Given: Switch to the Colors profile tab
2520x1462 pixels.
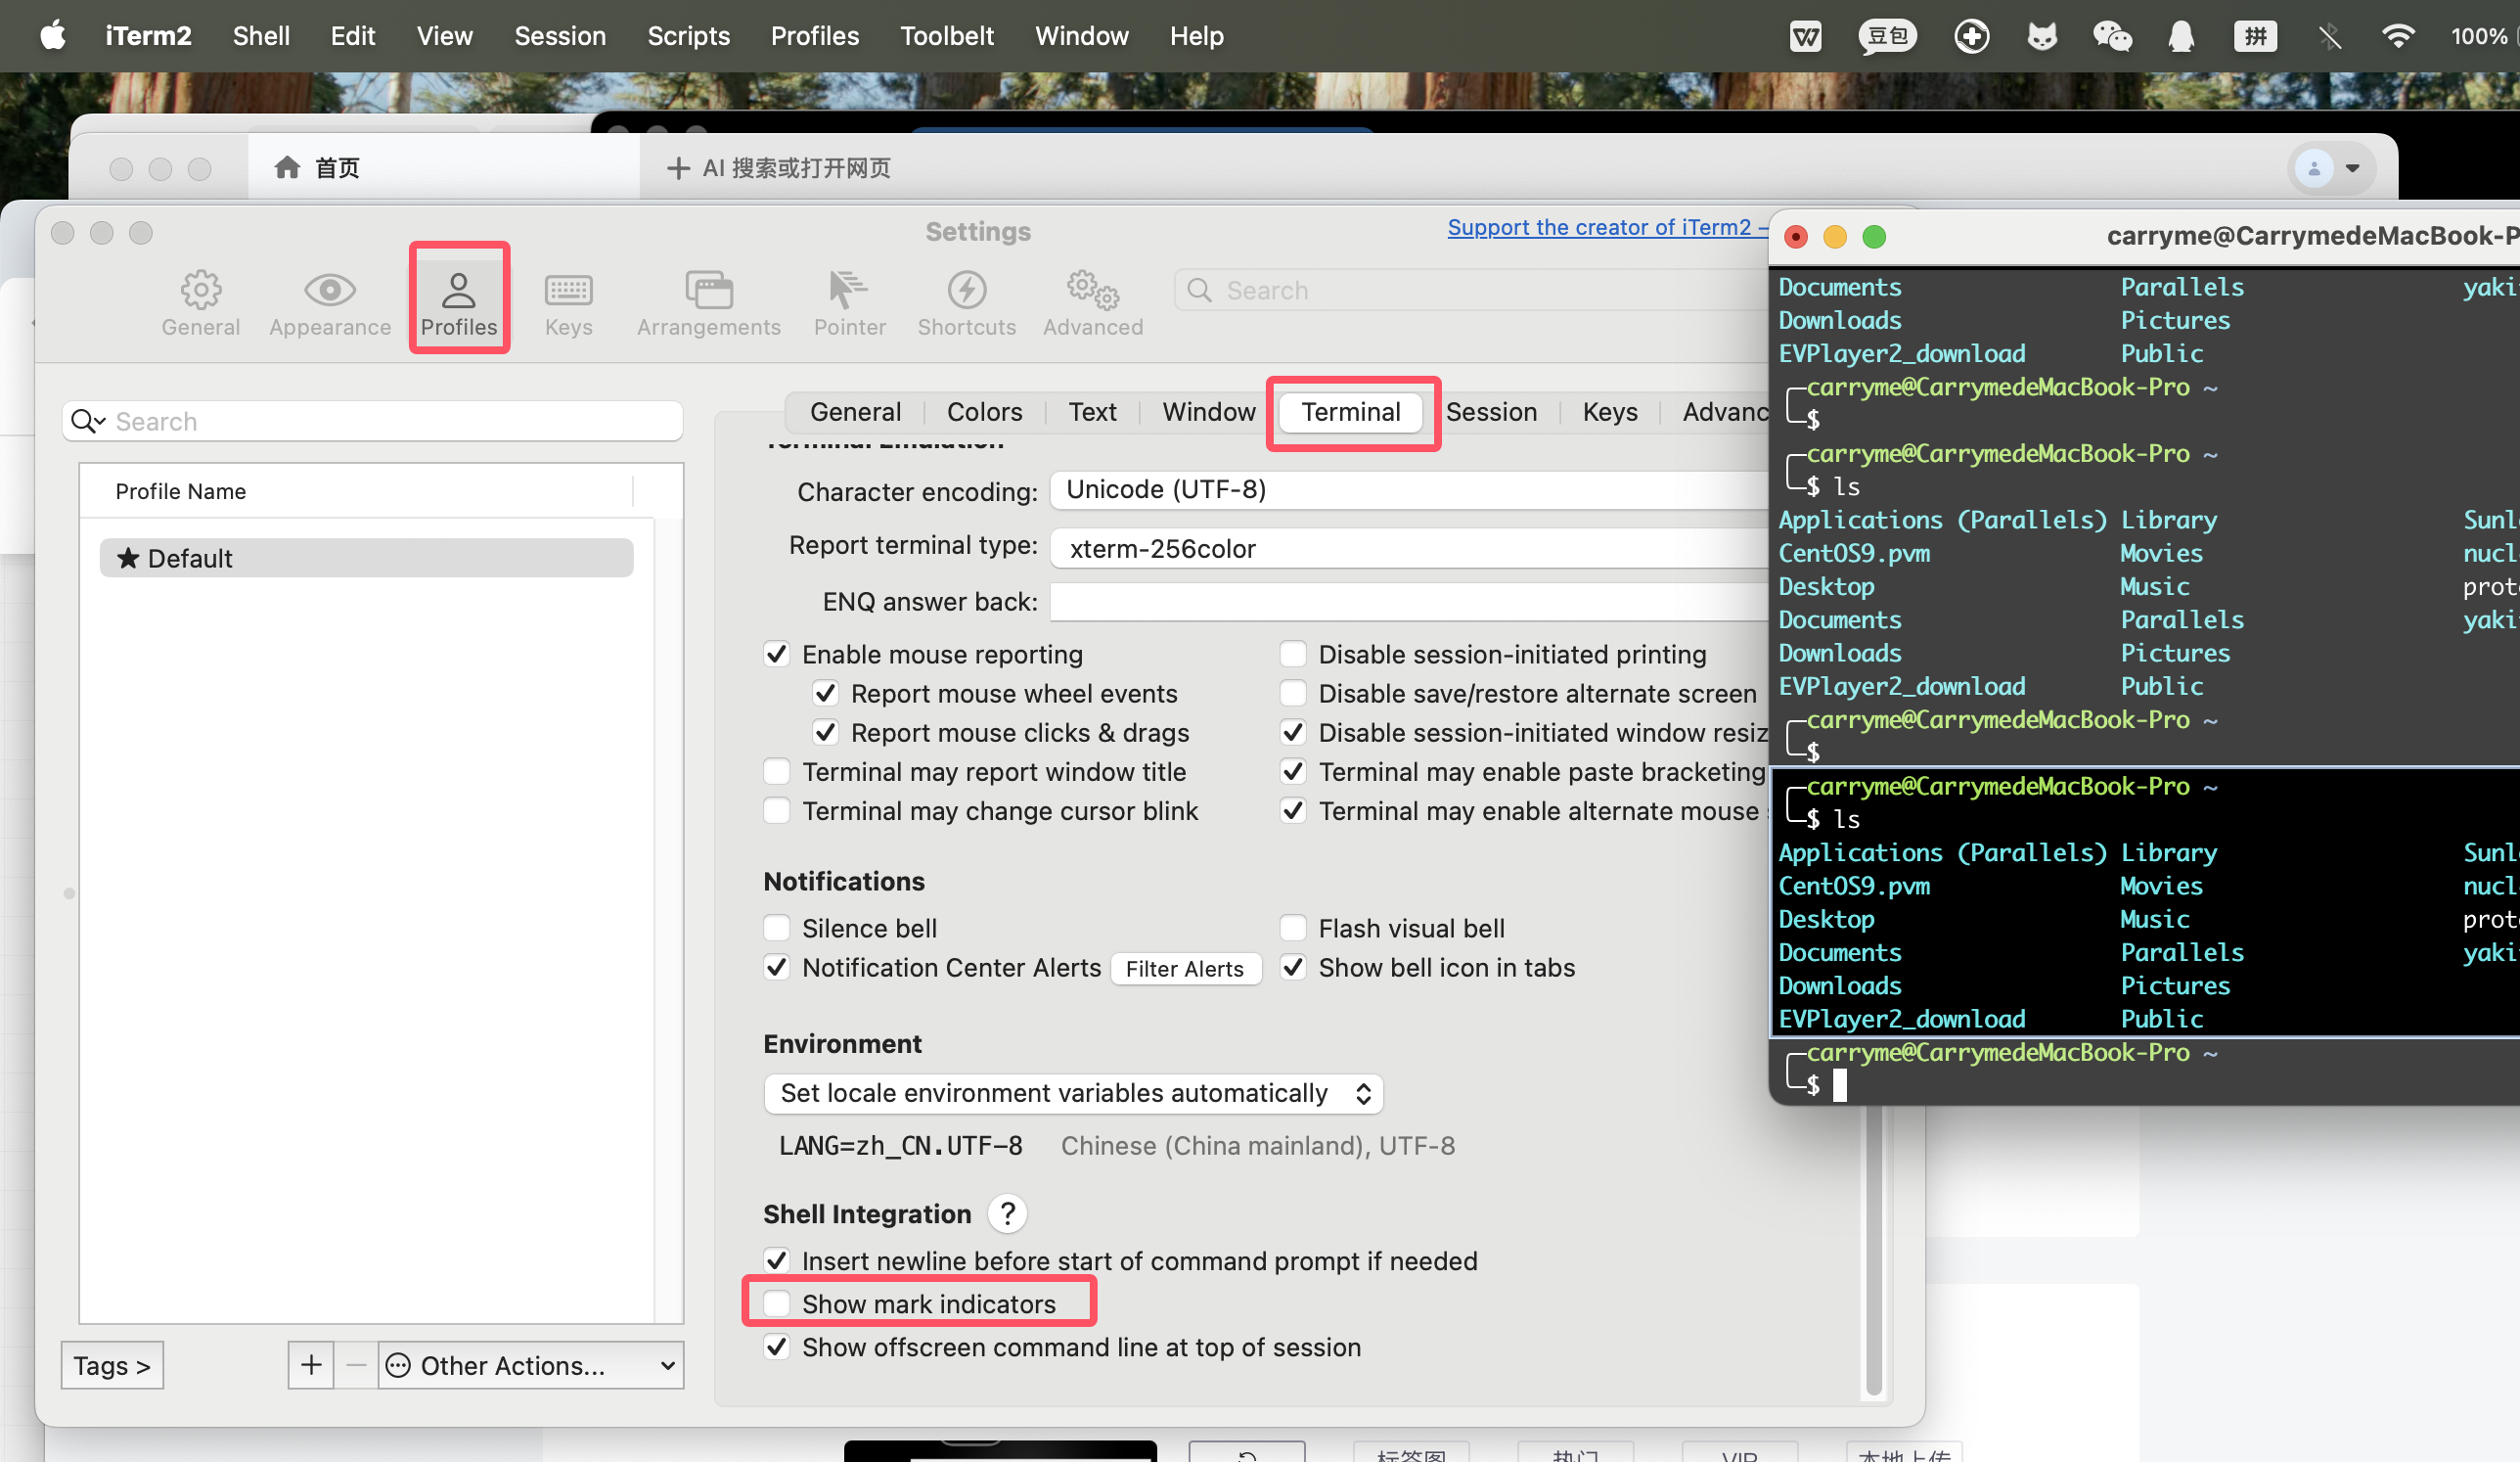Looking at the screenshot, I should [984, 412].
